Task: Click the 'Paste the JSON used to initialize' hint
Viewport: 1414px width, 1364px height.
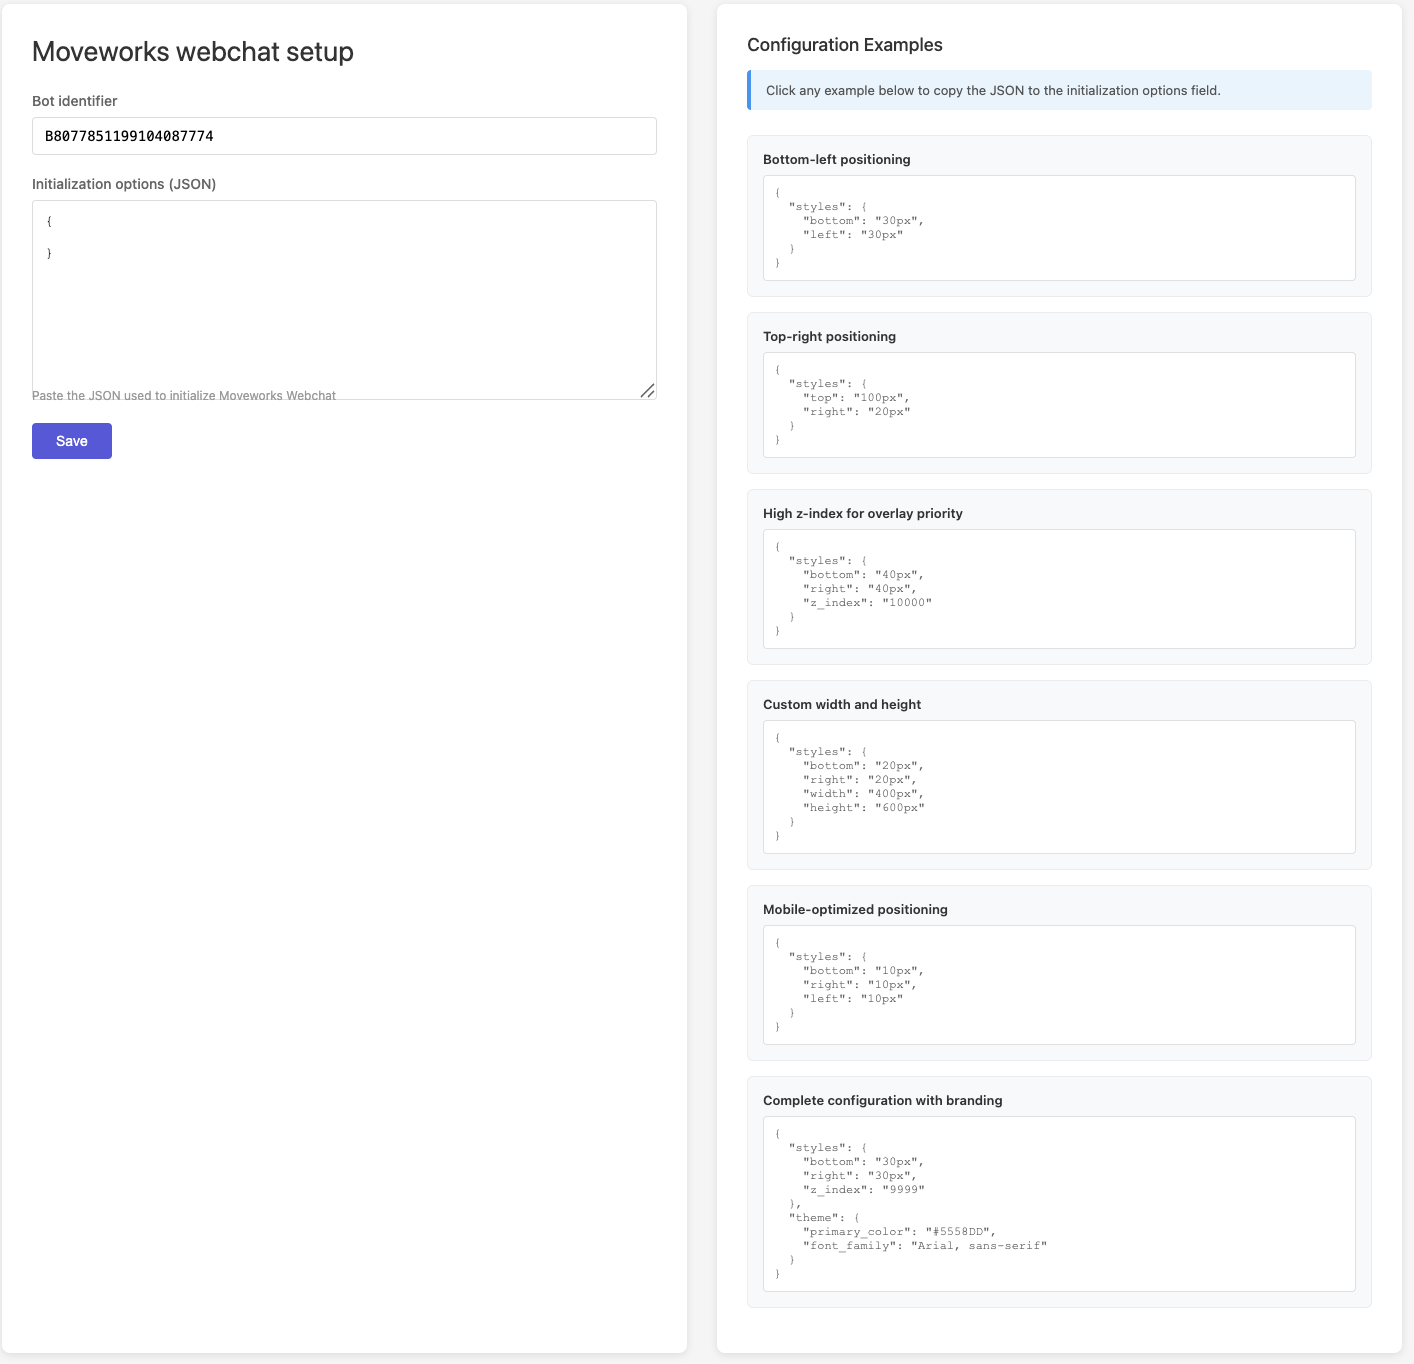Action: pyautogui.click(x=184, y=396)
